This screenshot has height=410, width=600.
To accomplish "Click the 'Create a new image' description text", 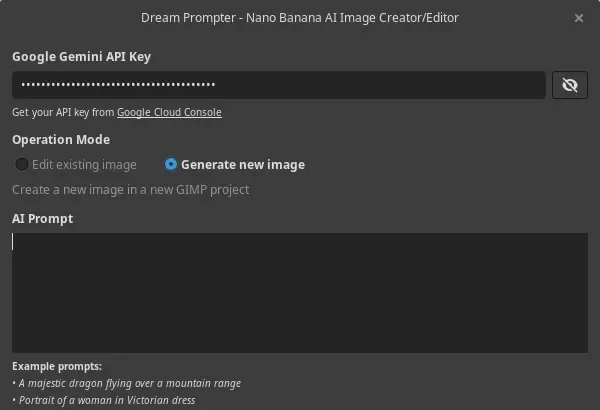I will point(130,189).
